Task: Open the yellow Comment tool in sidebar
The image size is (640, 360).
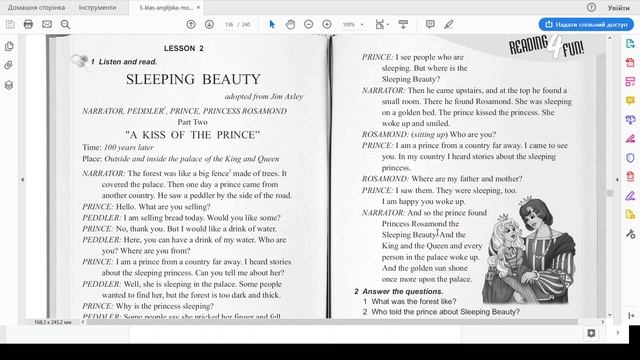Action: (630, 100)
